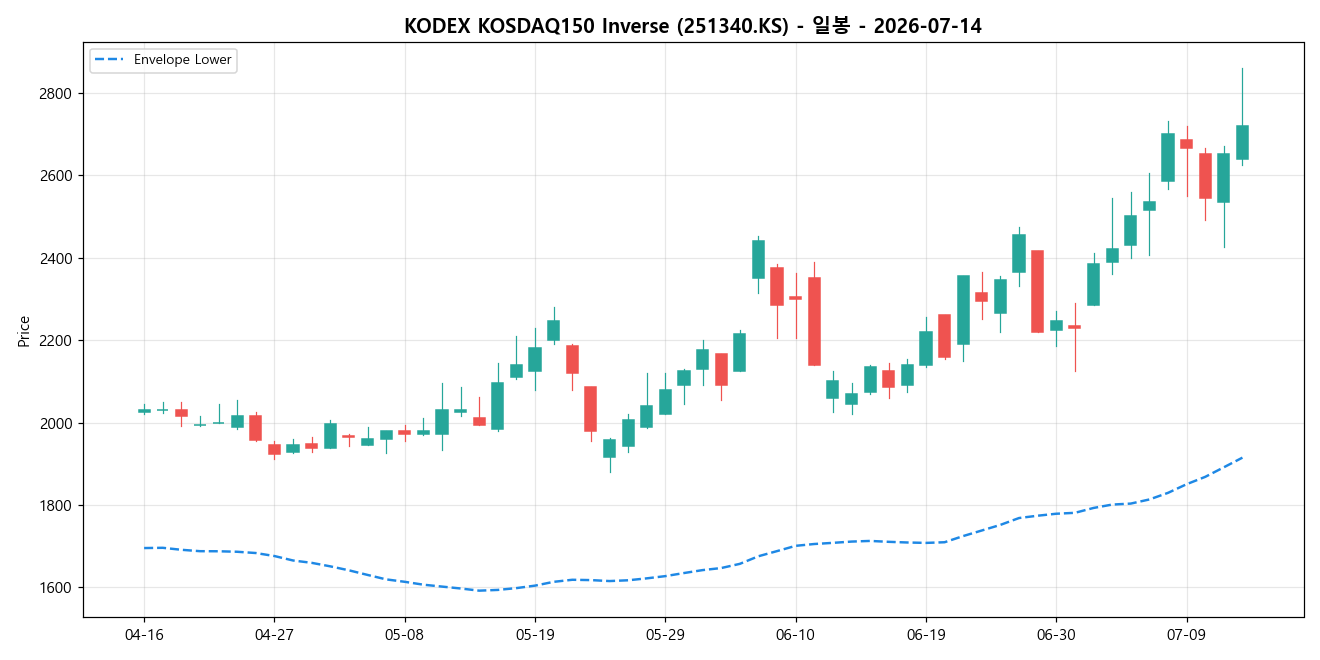
Task: Click the 06-19 x-axis date label
Action: point(926,635)
